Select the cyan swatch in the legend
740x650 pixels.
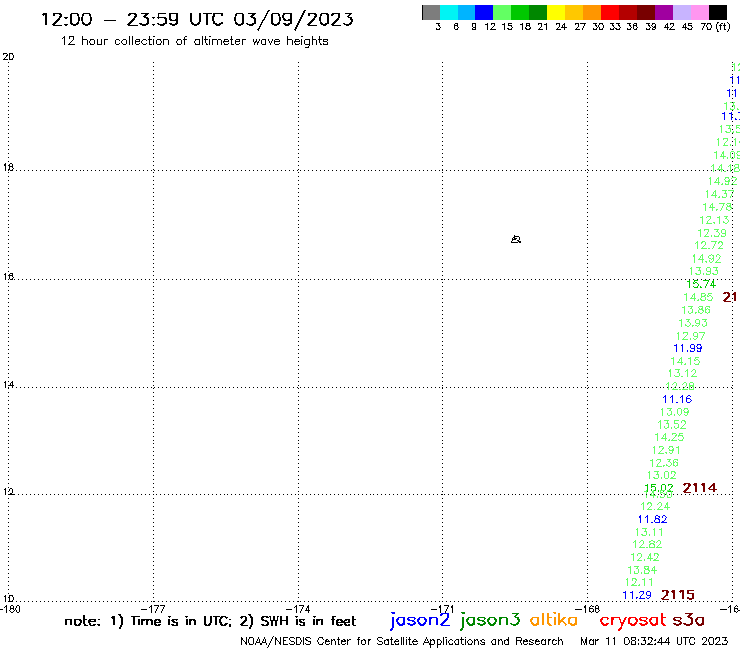(x=449, y=12)
